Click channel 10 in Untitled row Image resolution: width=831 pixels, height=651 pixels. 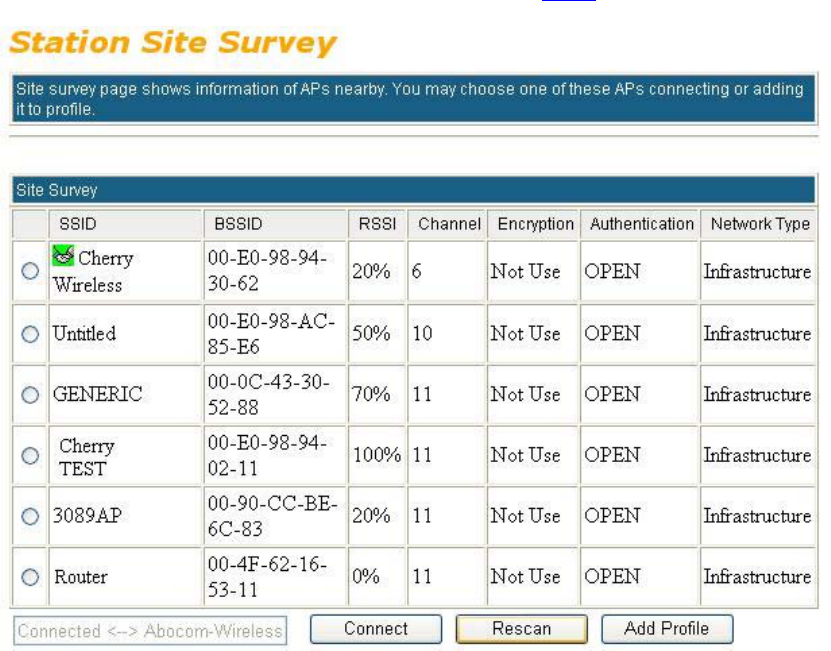[x=422, y=334]
